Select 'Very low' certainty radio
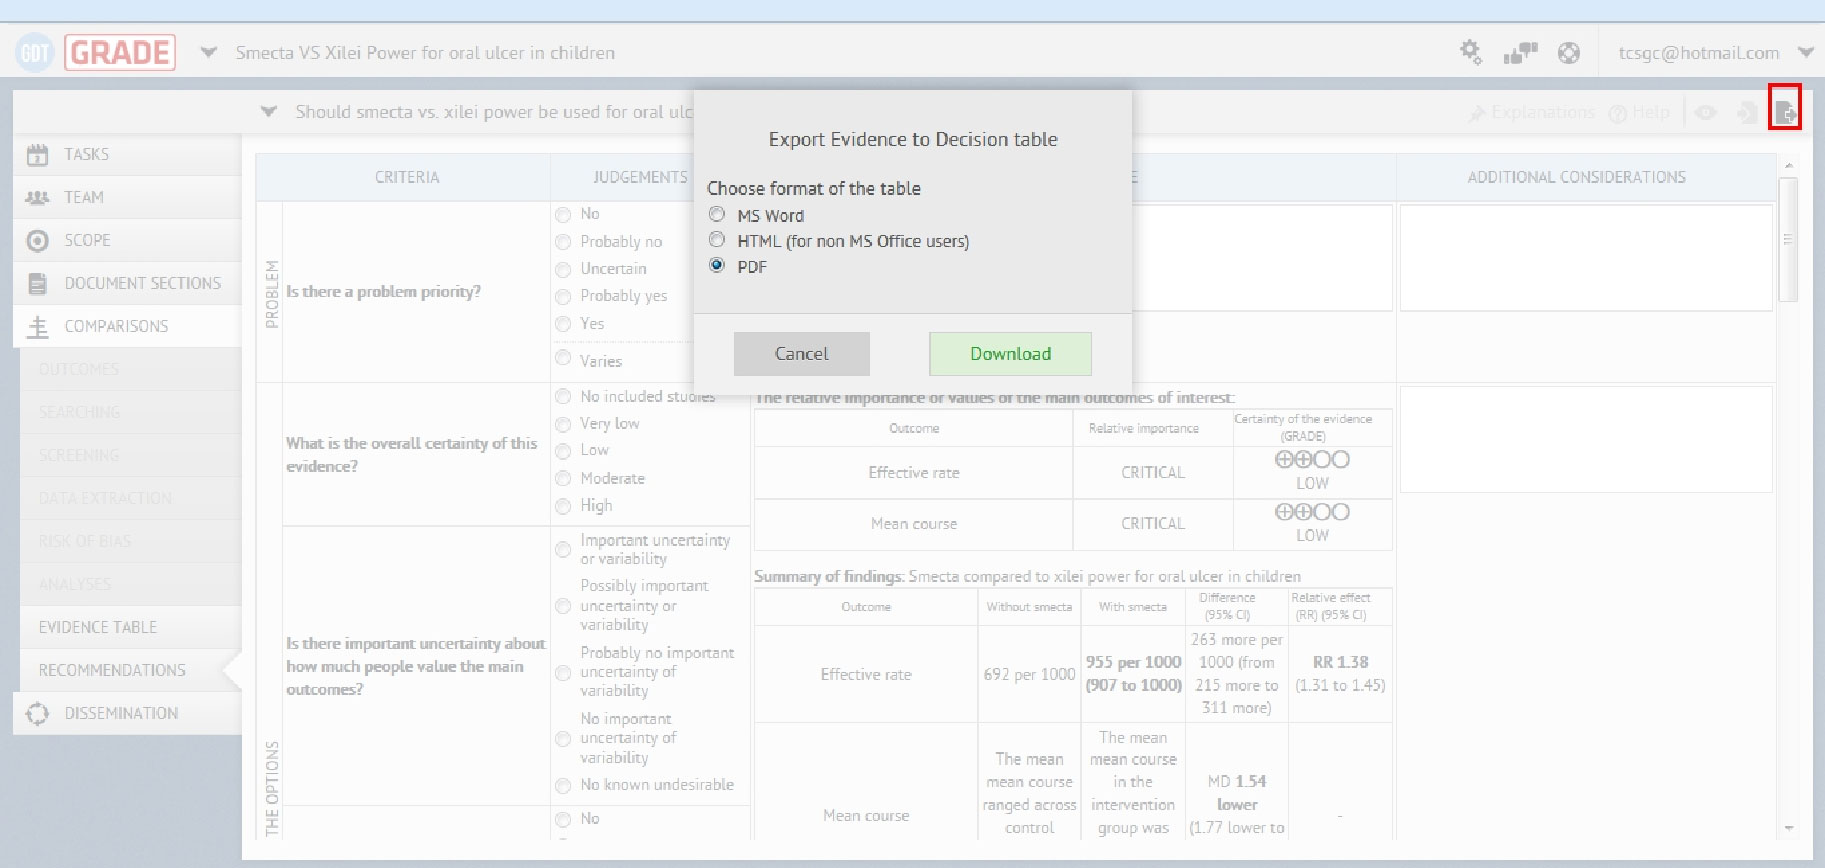 [563, 424]
